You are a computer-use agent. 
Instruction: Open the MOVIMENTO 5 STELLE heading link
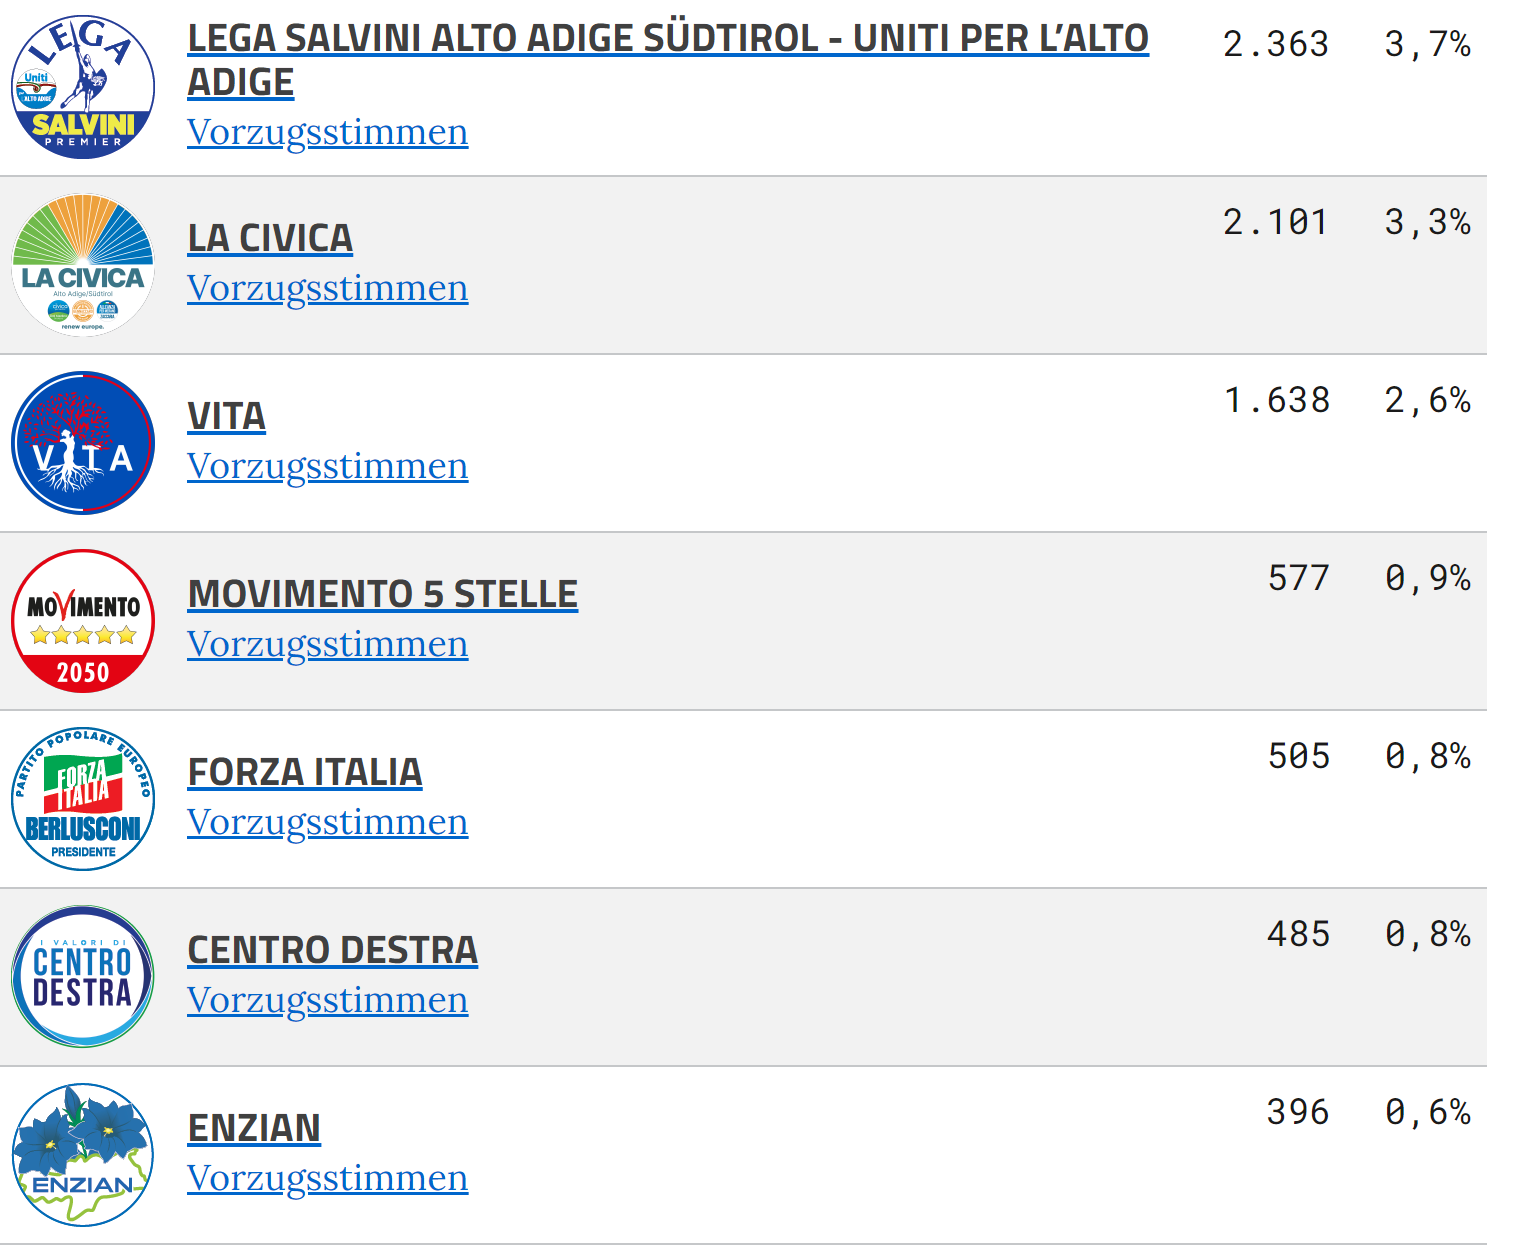click(383, 594)
